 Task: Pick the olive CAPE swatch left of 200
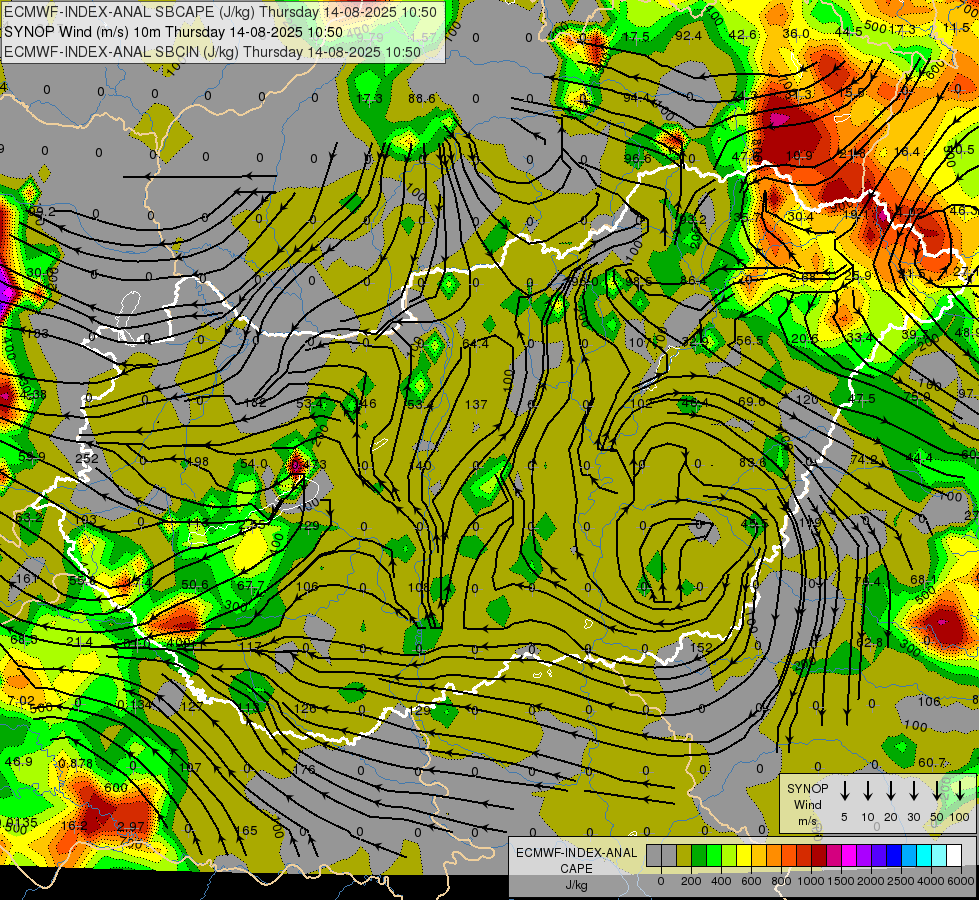(x=684, y=856)
